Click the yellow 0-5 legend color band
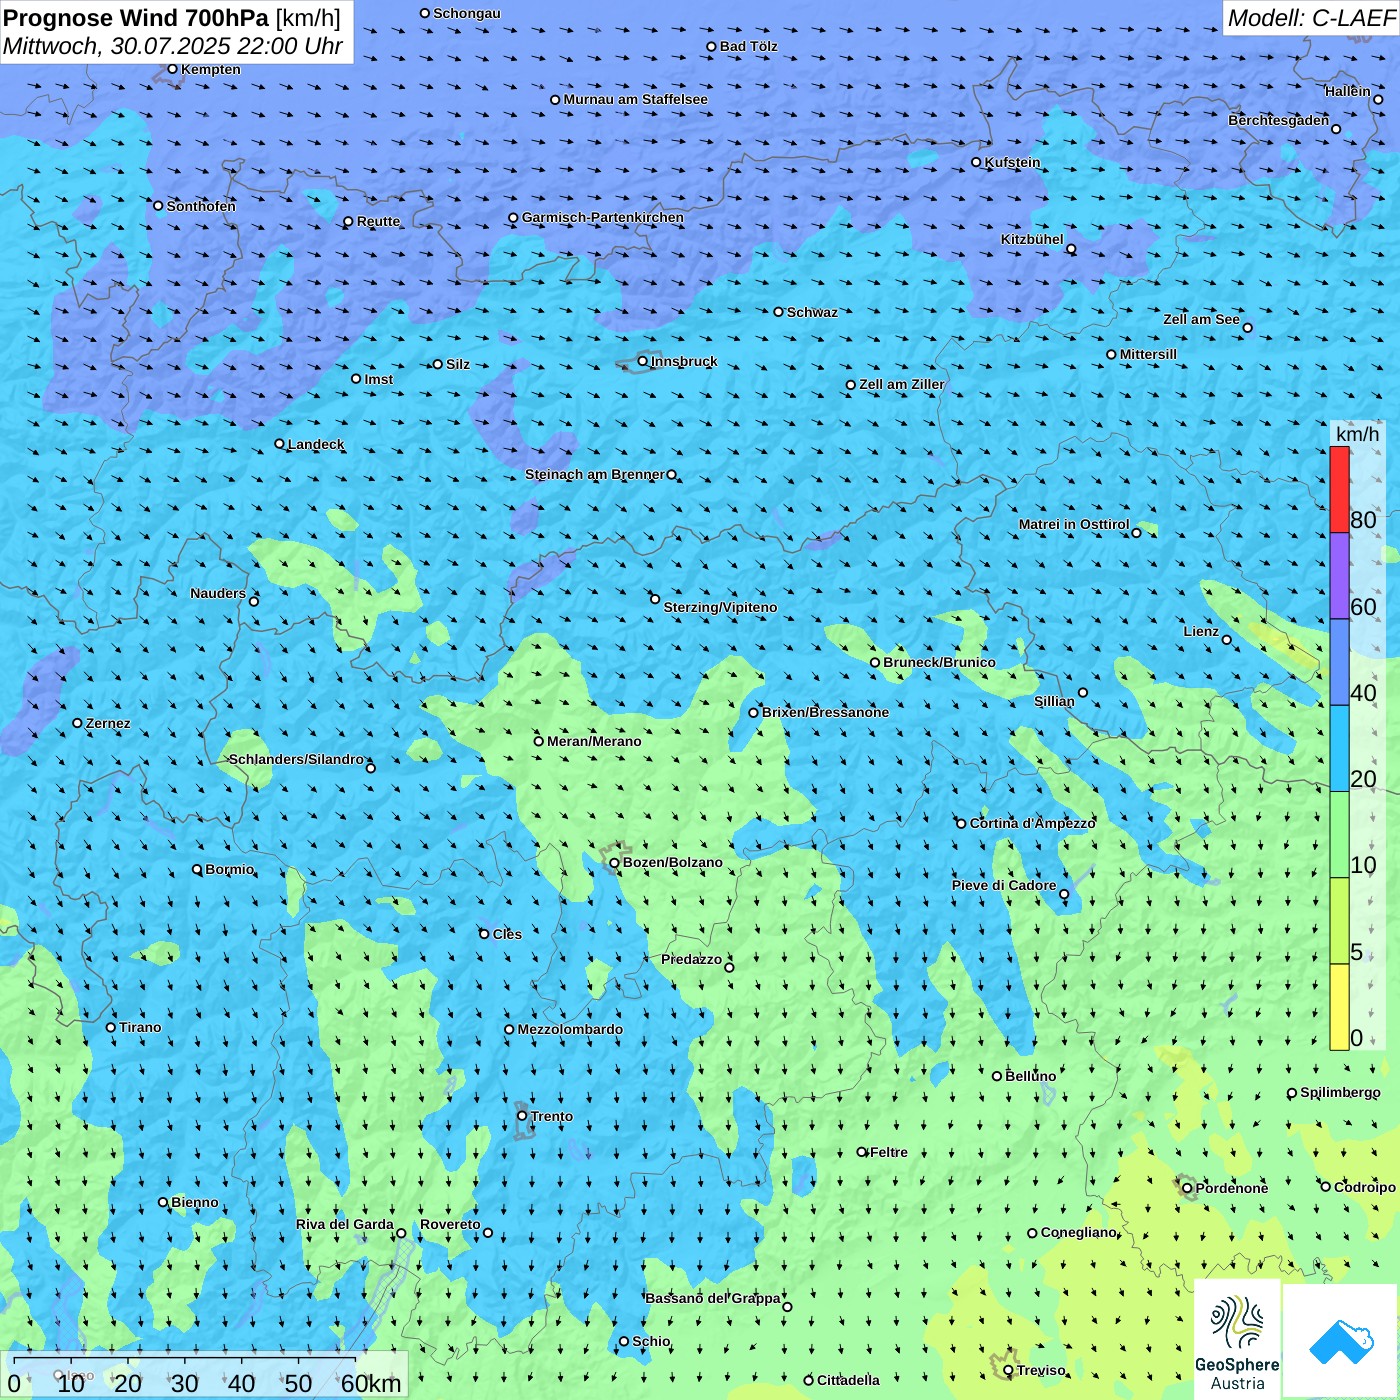The height and width of the screenshot is (1400, 1400). tap(1339, 1007)
